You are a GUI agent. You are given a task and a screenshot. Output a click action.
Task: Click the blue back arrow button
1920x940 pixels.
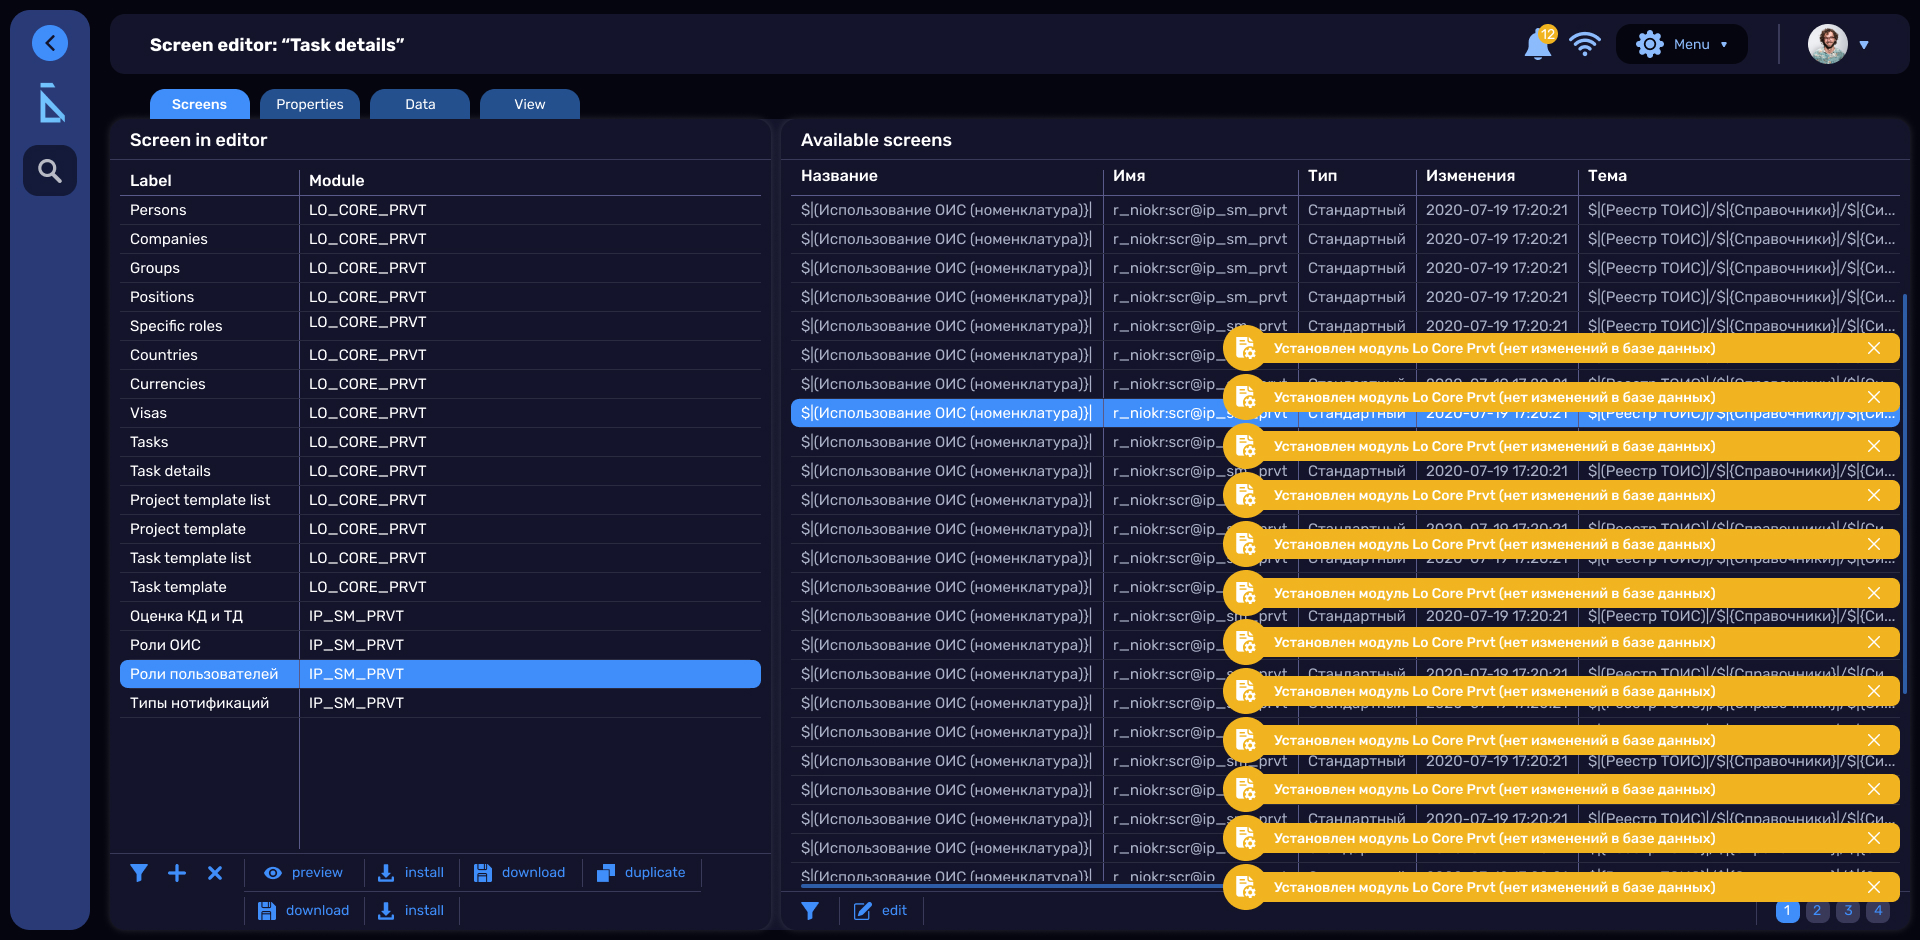click(50, 43)
